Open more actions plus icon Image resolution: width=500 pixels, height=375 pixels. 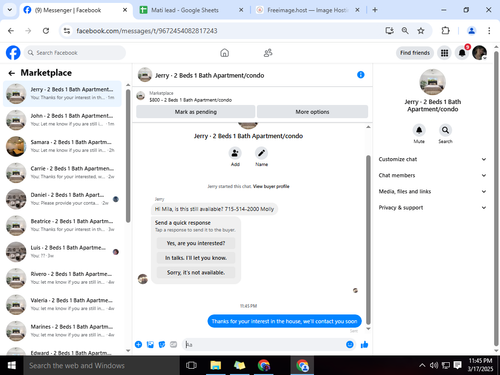138,344
